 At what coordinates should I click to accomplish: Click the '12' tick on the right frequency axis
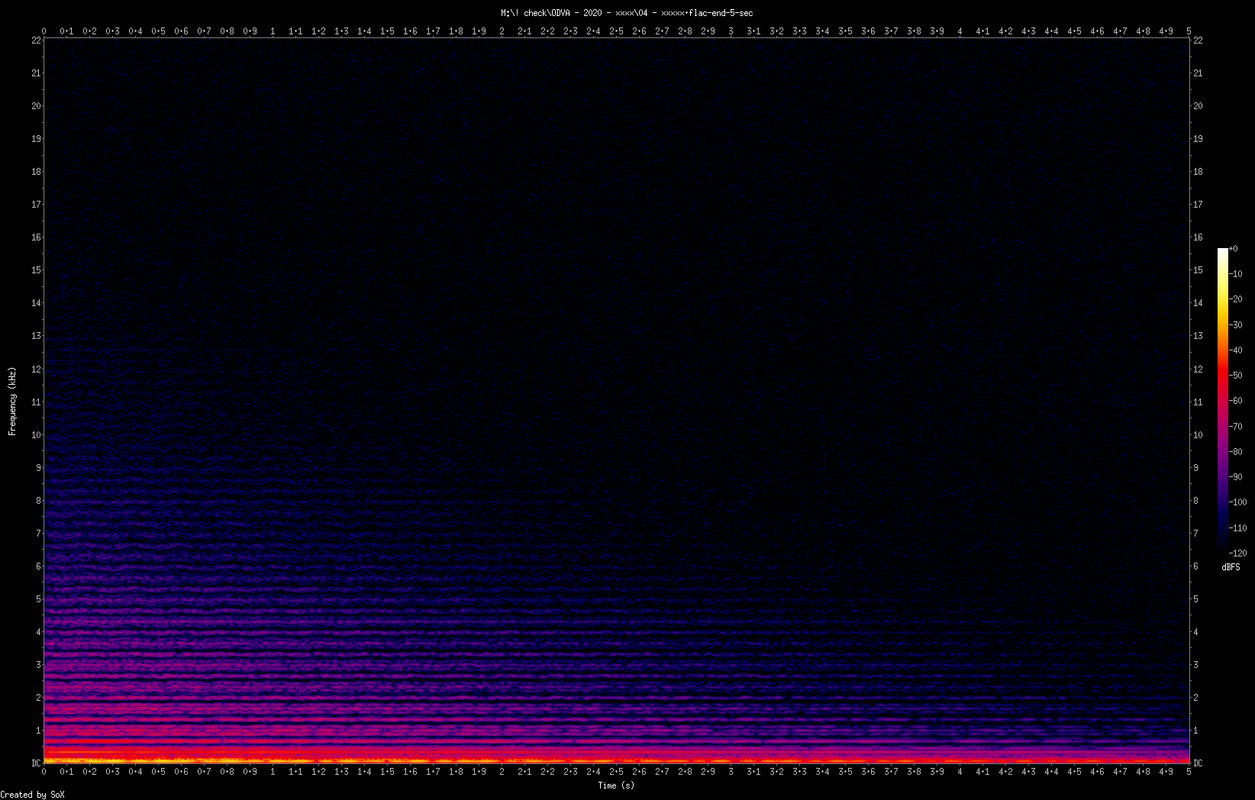click(1198, 368)
